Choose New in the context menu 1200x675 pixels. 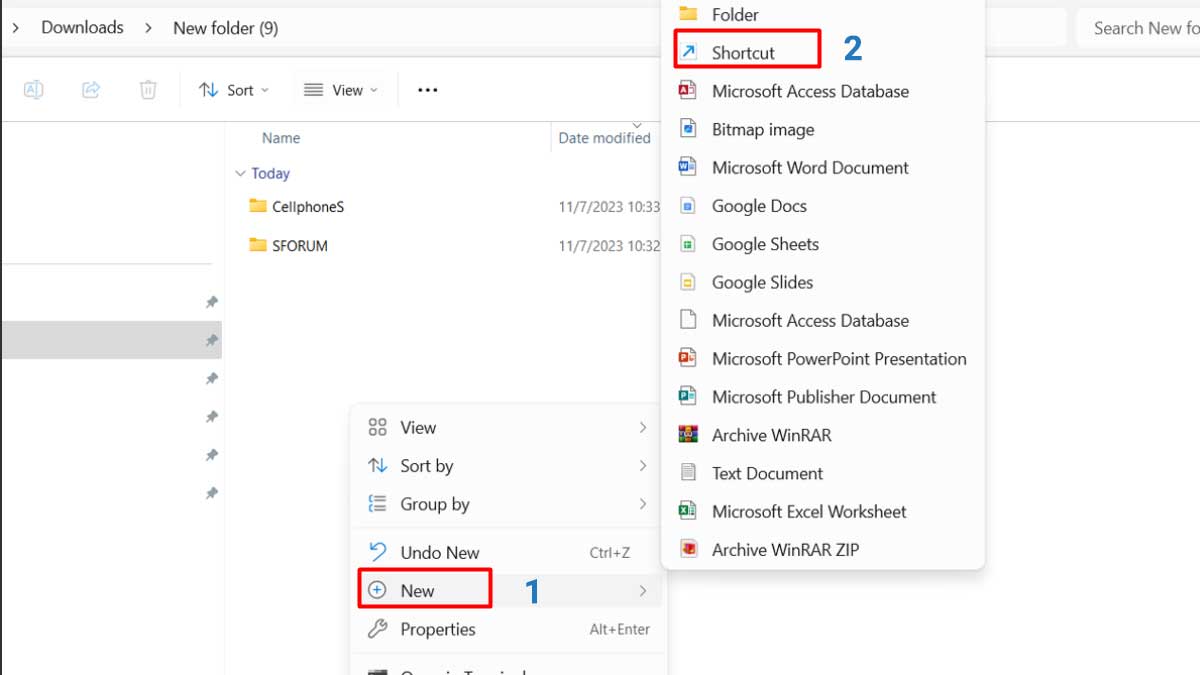[508, 591]
